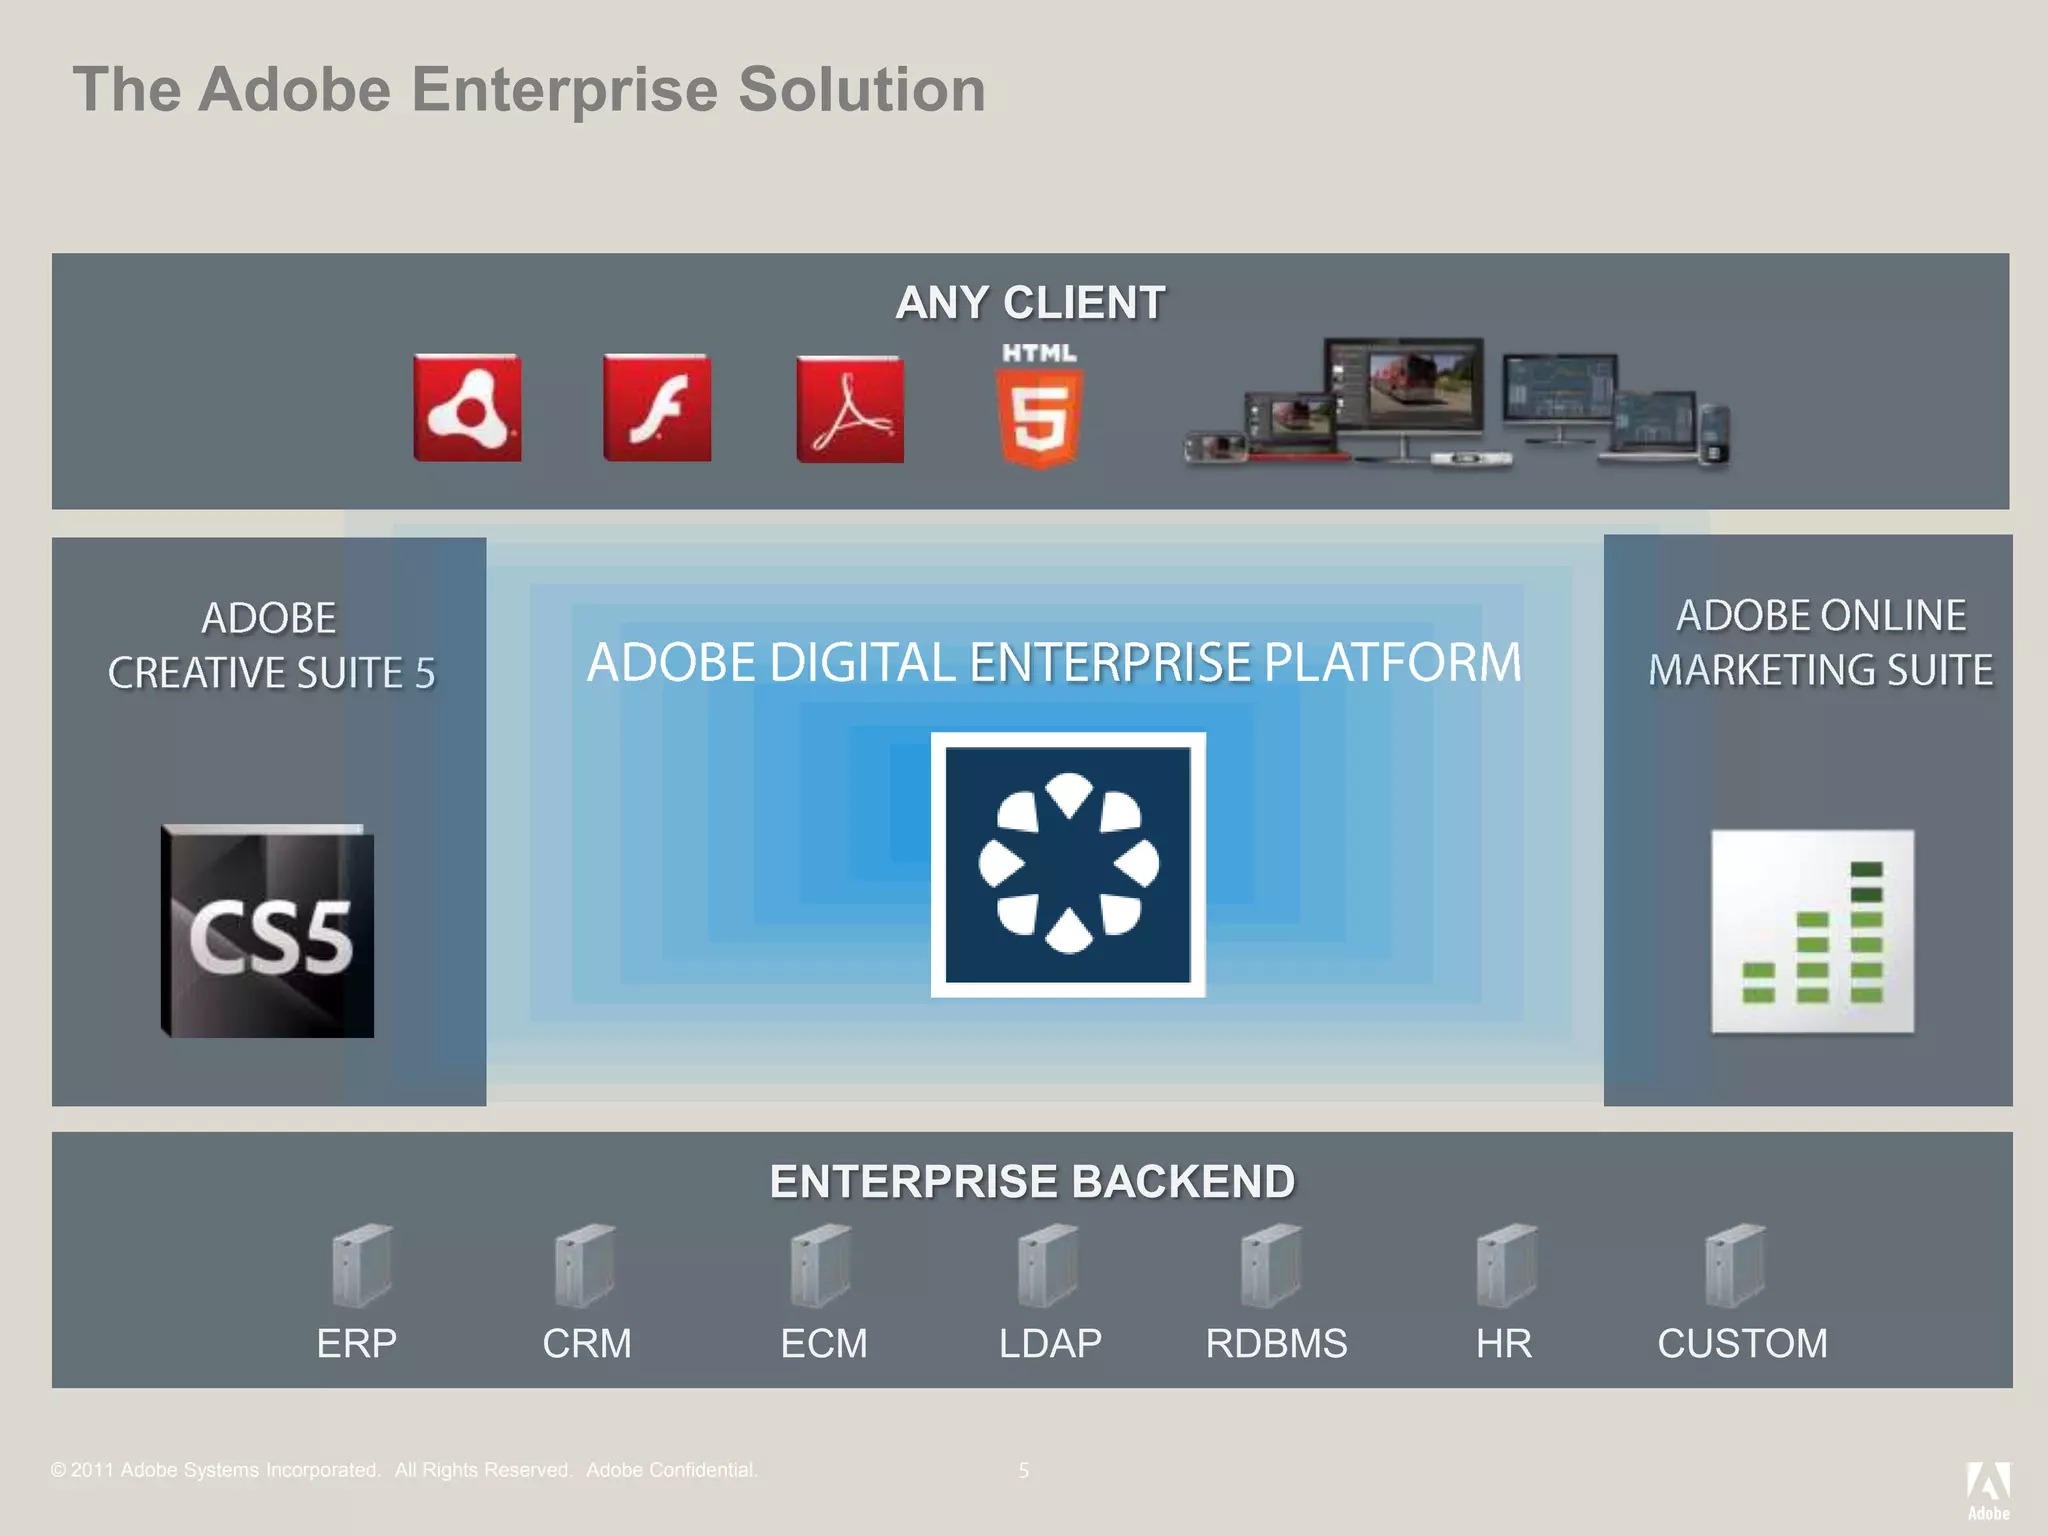This screenshot has width=2048, height=1536.
Task: Click the server icon above RDBMS
Action: (1271, 1265)
